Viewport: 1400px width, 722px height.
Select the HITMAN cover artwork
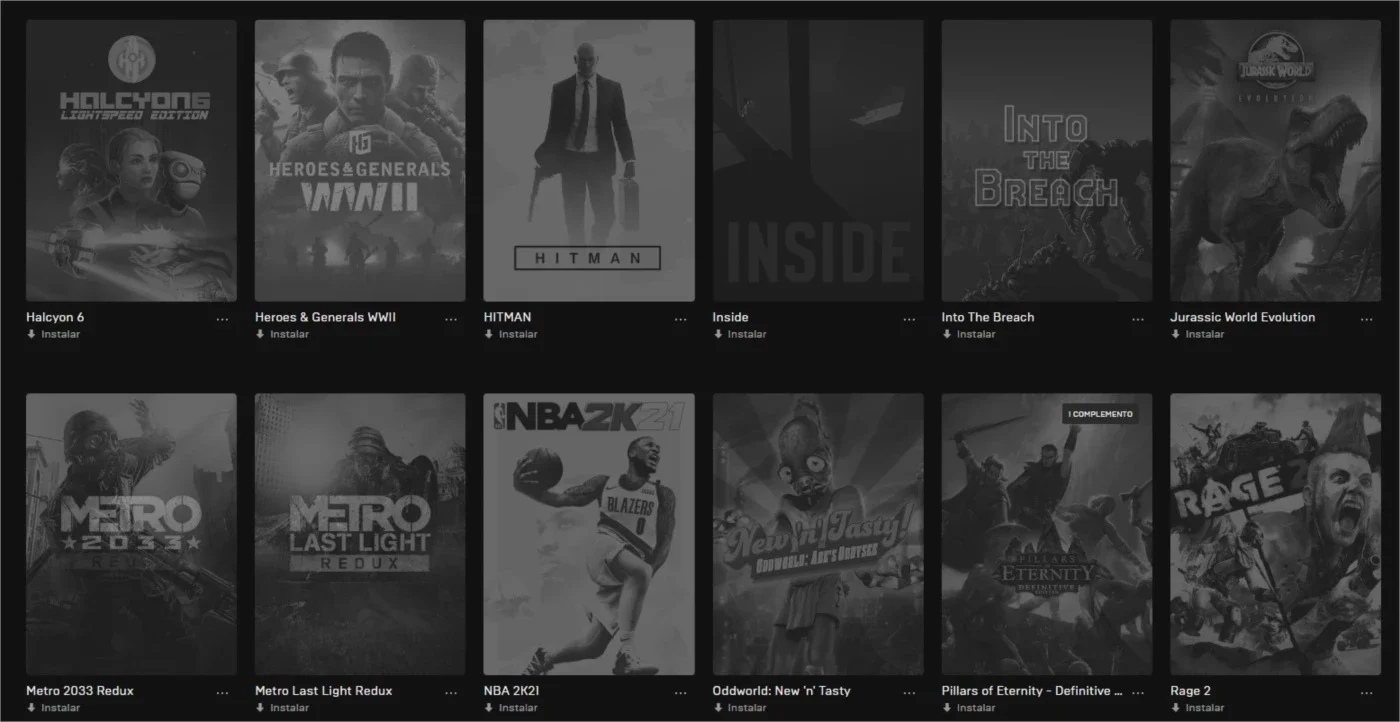(x=589, y=161)
